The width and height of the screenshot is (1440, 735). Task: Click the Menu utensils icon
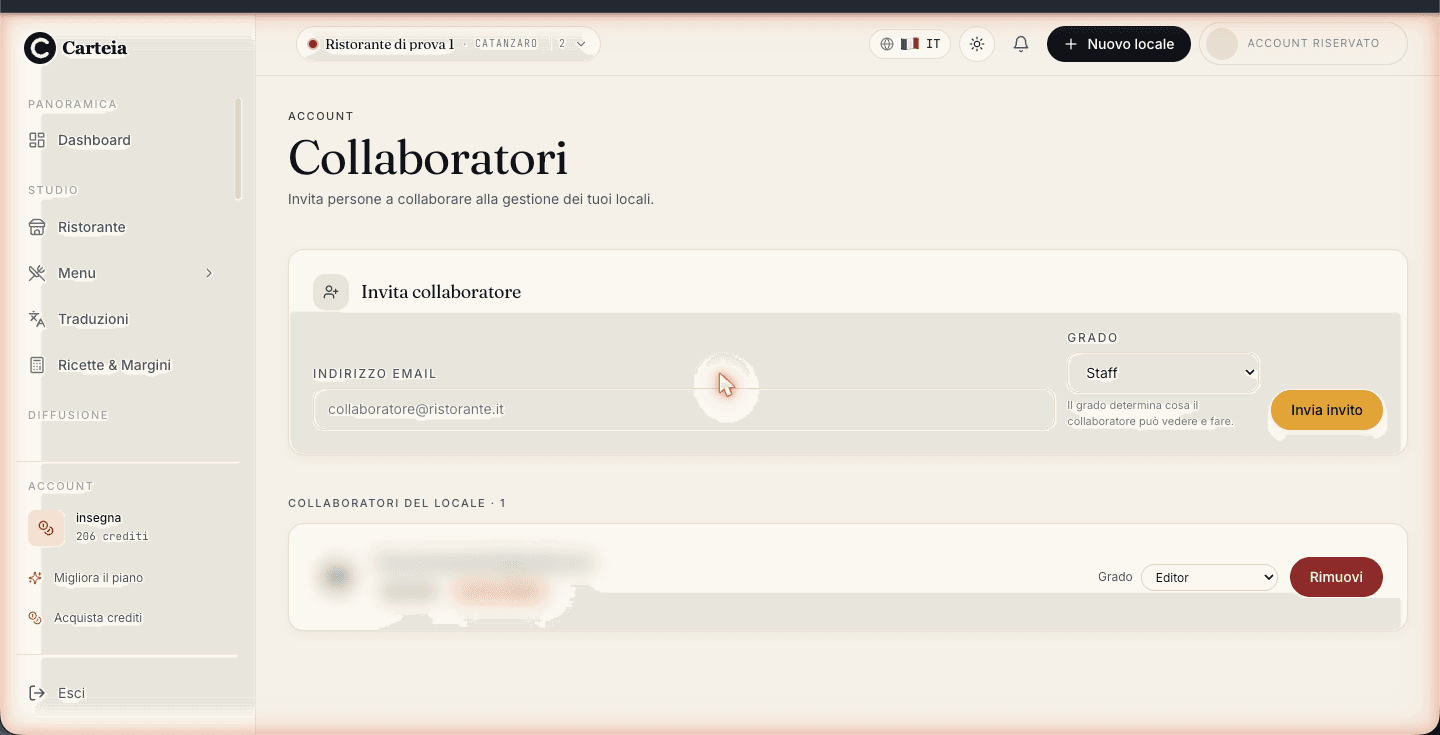click(37, 273)
